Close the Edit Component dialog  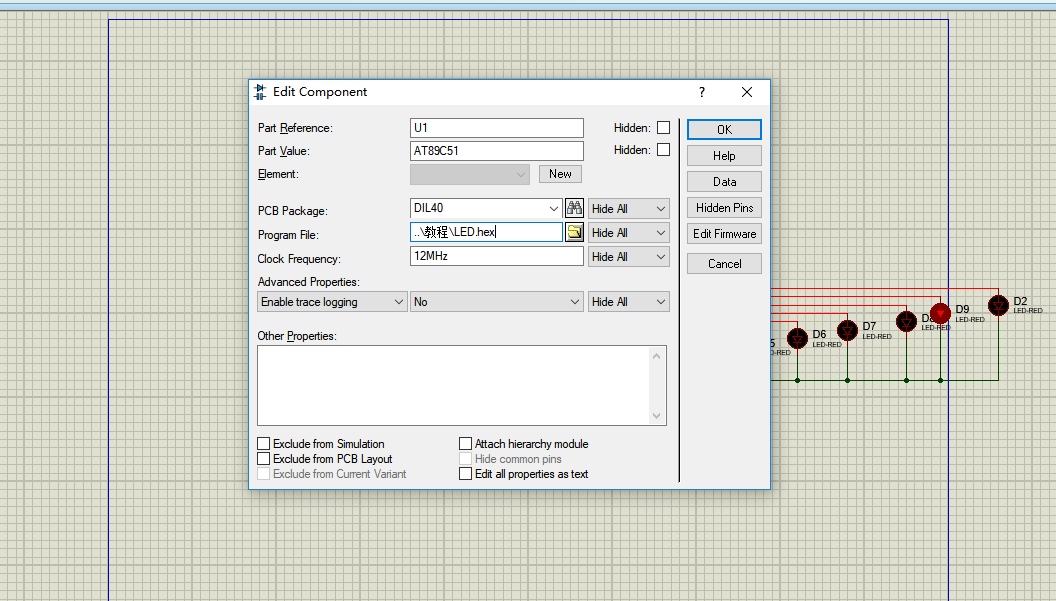(x=747, y=92)
